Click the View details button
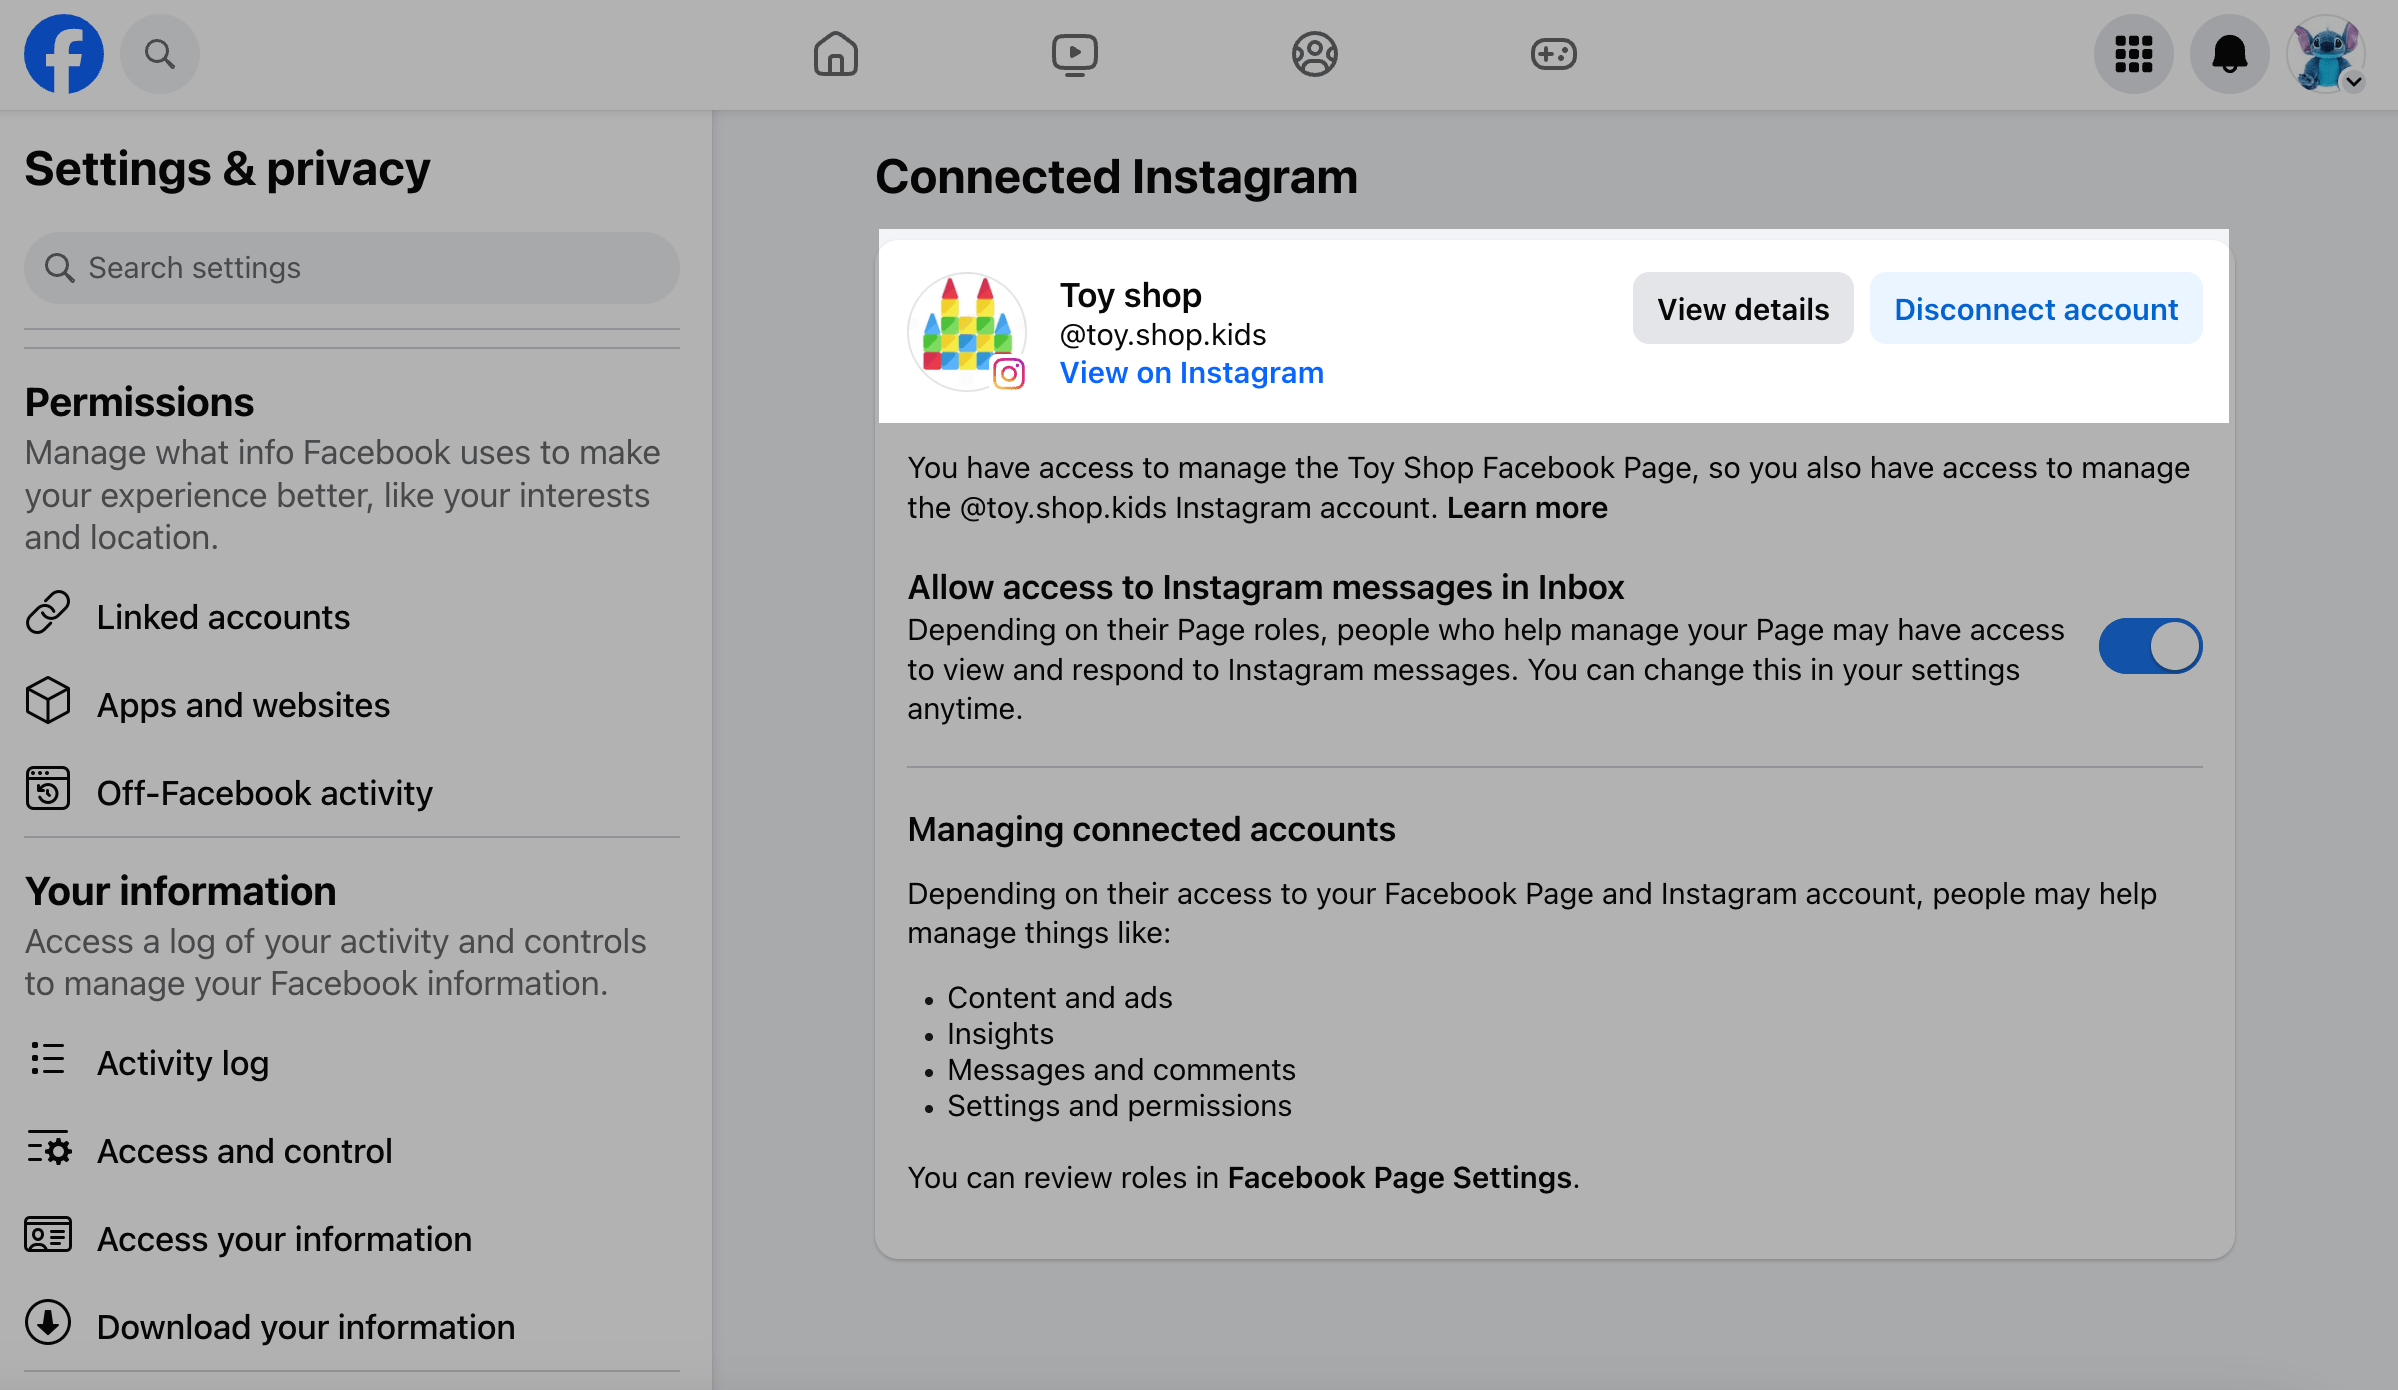 pos(1742,309)
